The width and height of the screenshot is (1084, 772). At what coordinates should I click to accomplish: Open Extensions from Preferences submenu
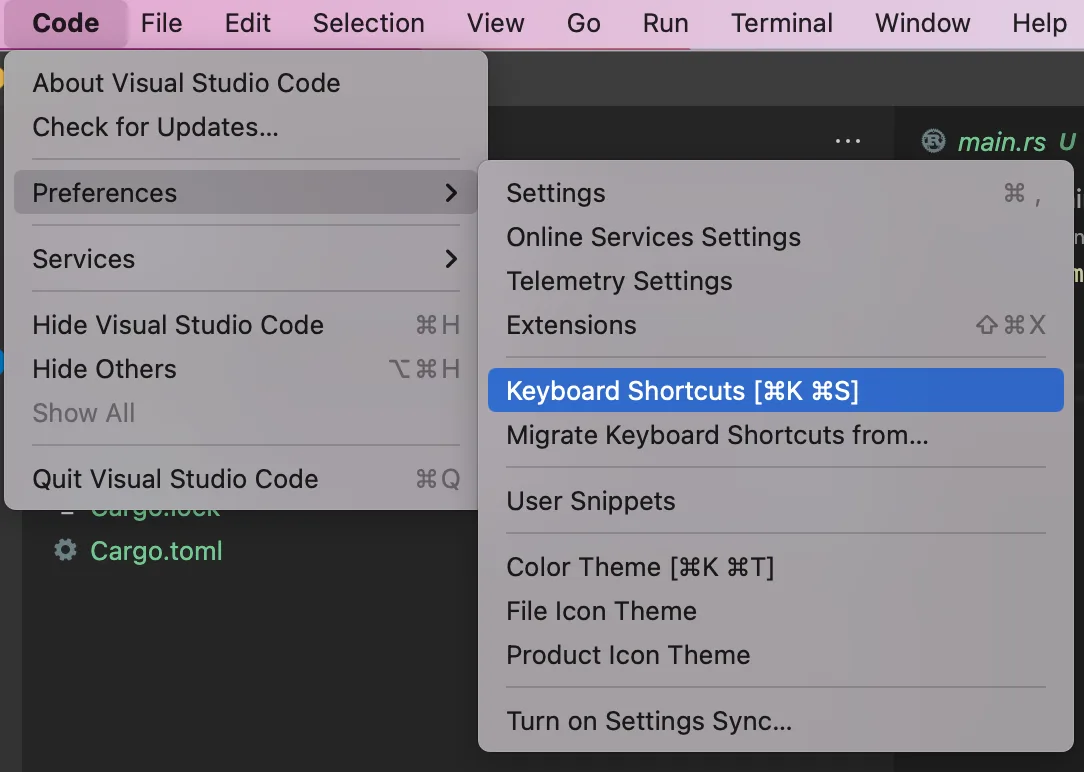[776, 325]
